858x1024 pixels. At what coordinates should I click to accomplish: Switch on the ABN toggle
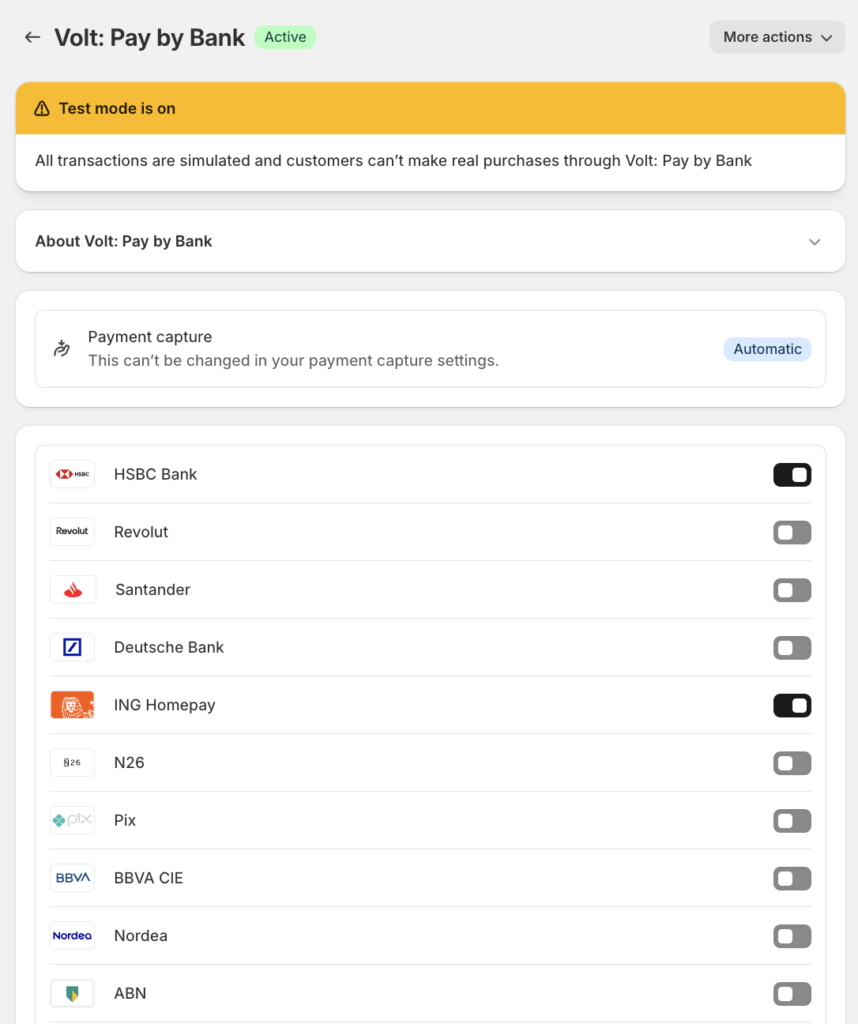click(791, 994)
